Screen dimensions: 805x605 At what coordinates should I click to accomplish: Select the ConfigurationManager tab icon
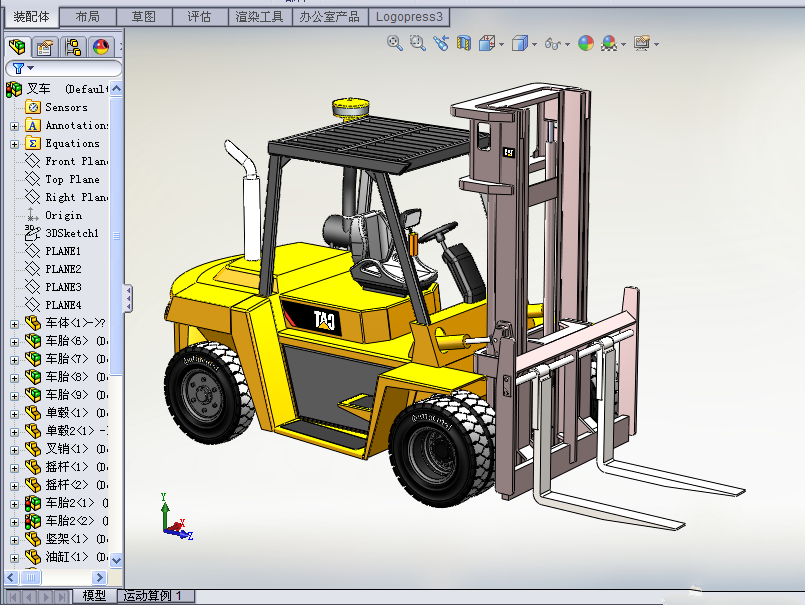coord(71,46)
